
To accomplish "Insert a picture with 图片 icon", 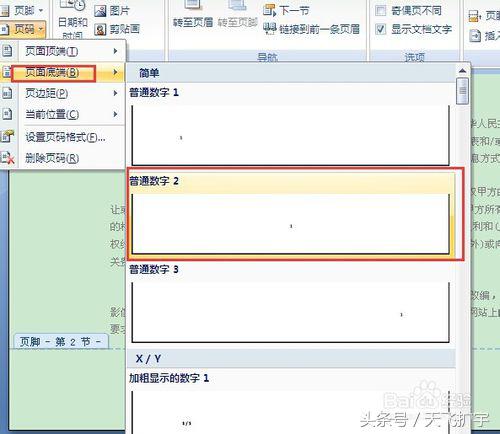I will (x=100, y=11).
